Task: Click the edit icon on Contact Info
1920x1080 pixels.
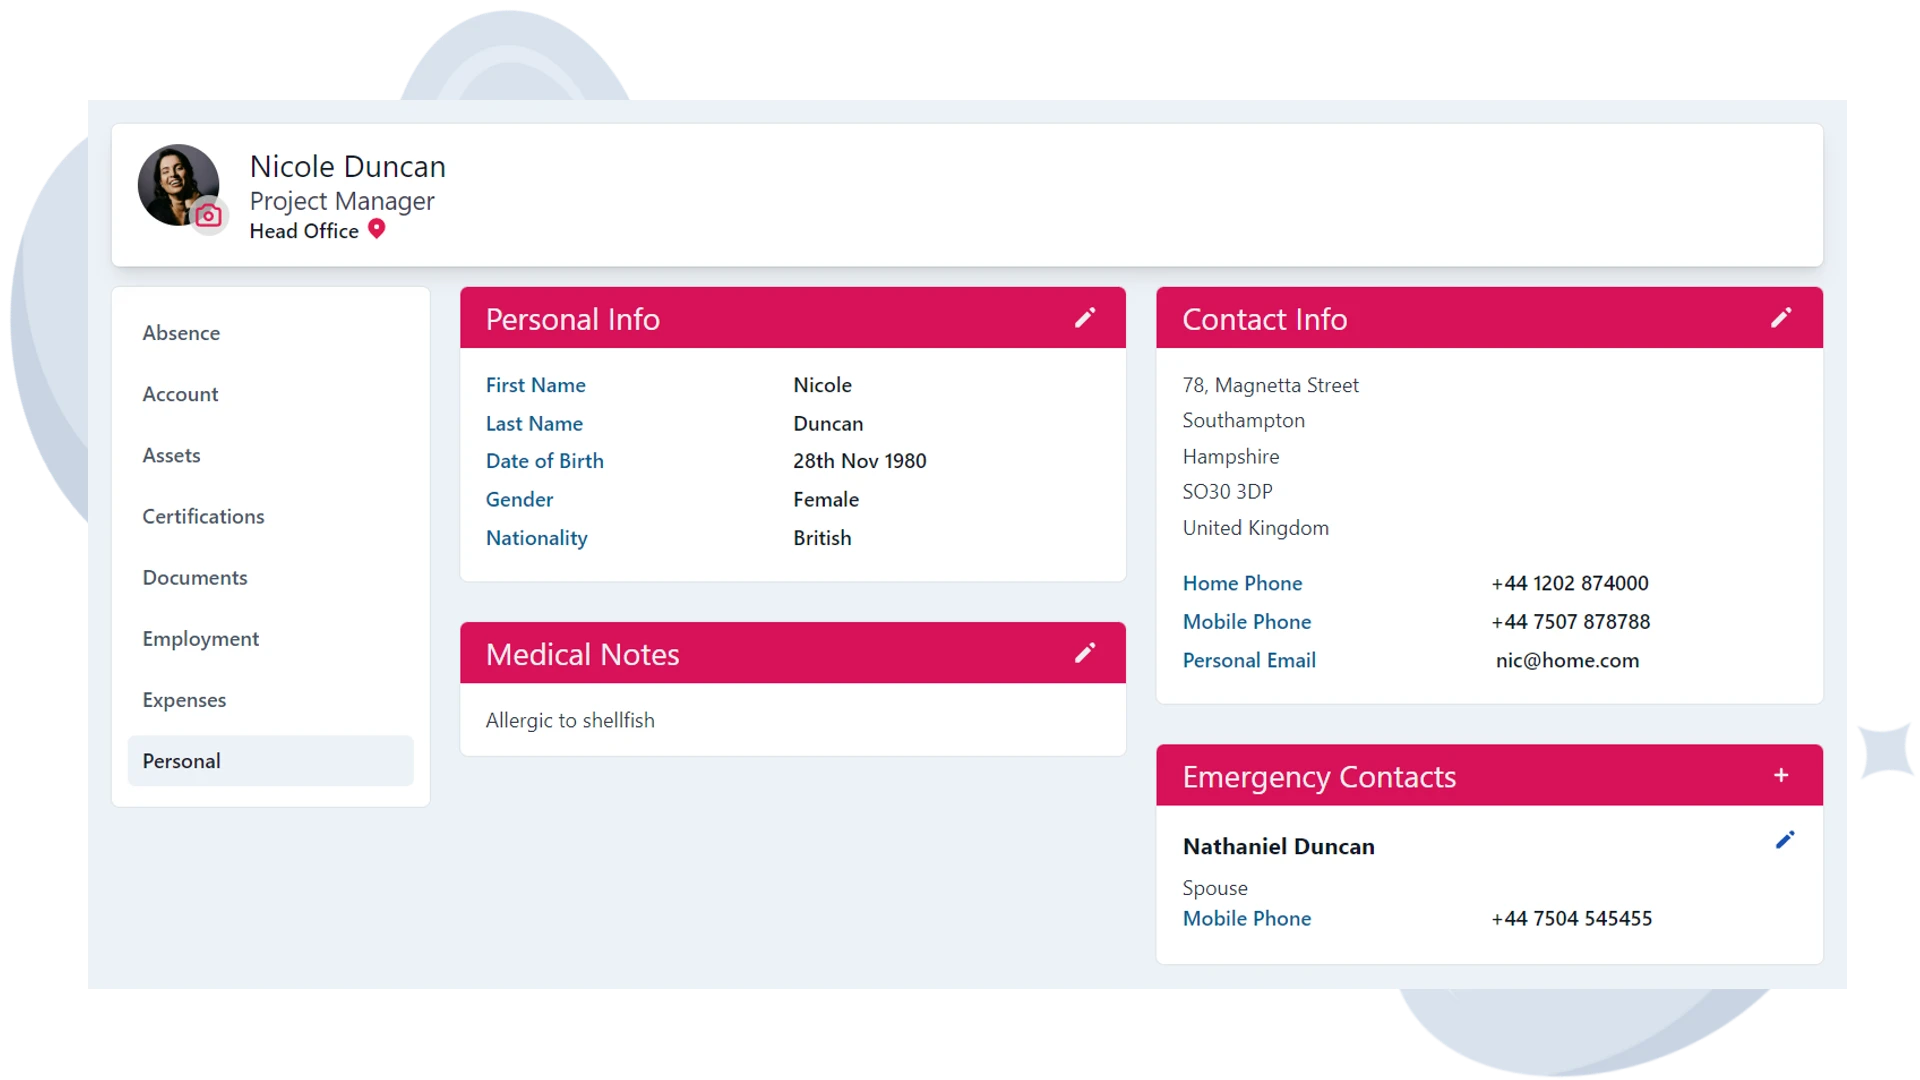Action: click(x=1783, y=318)
